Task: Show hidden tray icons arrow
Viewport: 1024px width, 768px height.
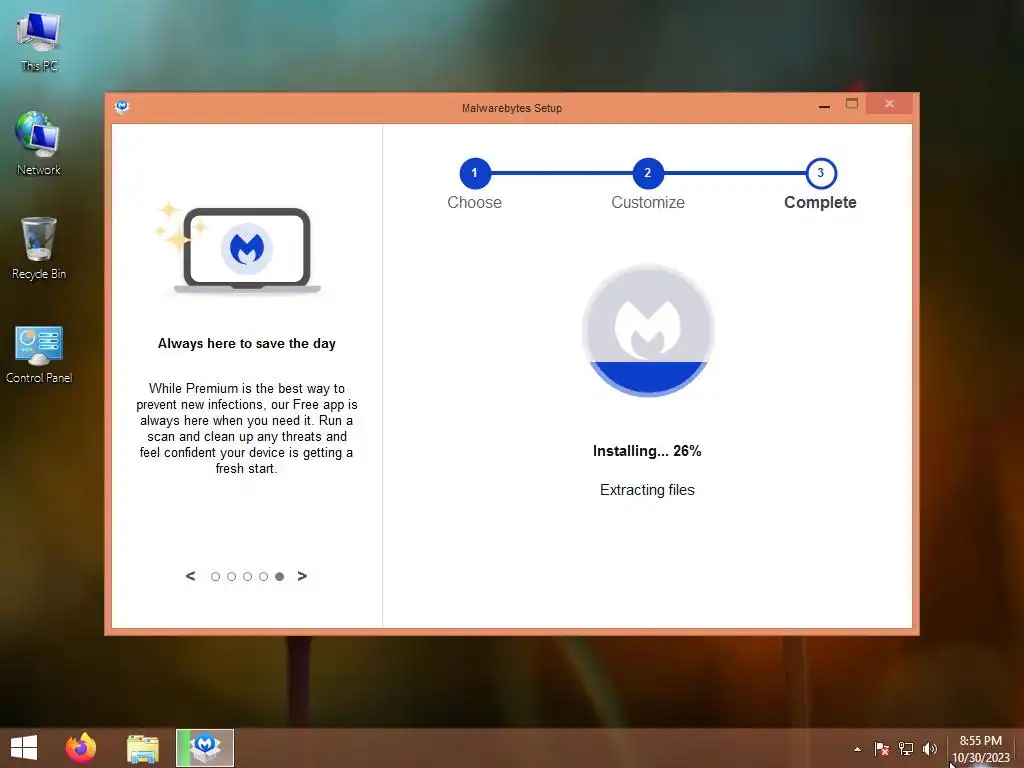Action: [x=857, y=749]
